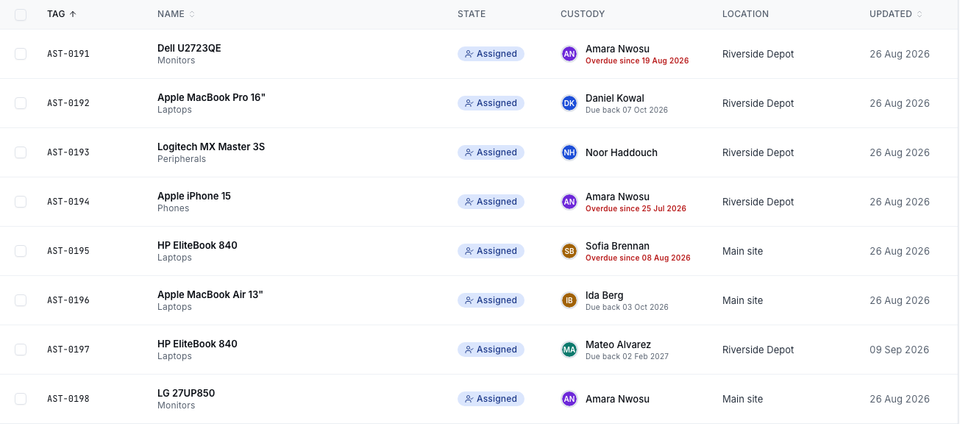
Task: Click the updated date 09 Sep 2026
Action: pyautogui.click(x=899, y=349)
